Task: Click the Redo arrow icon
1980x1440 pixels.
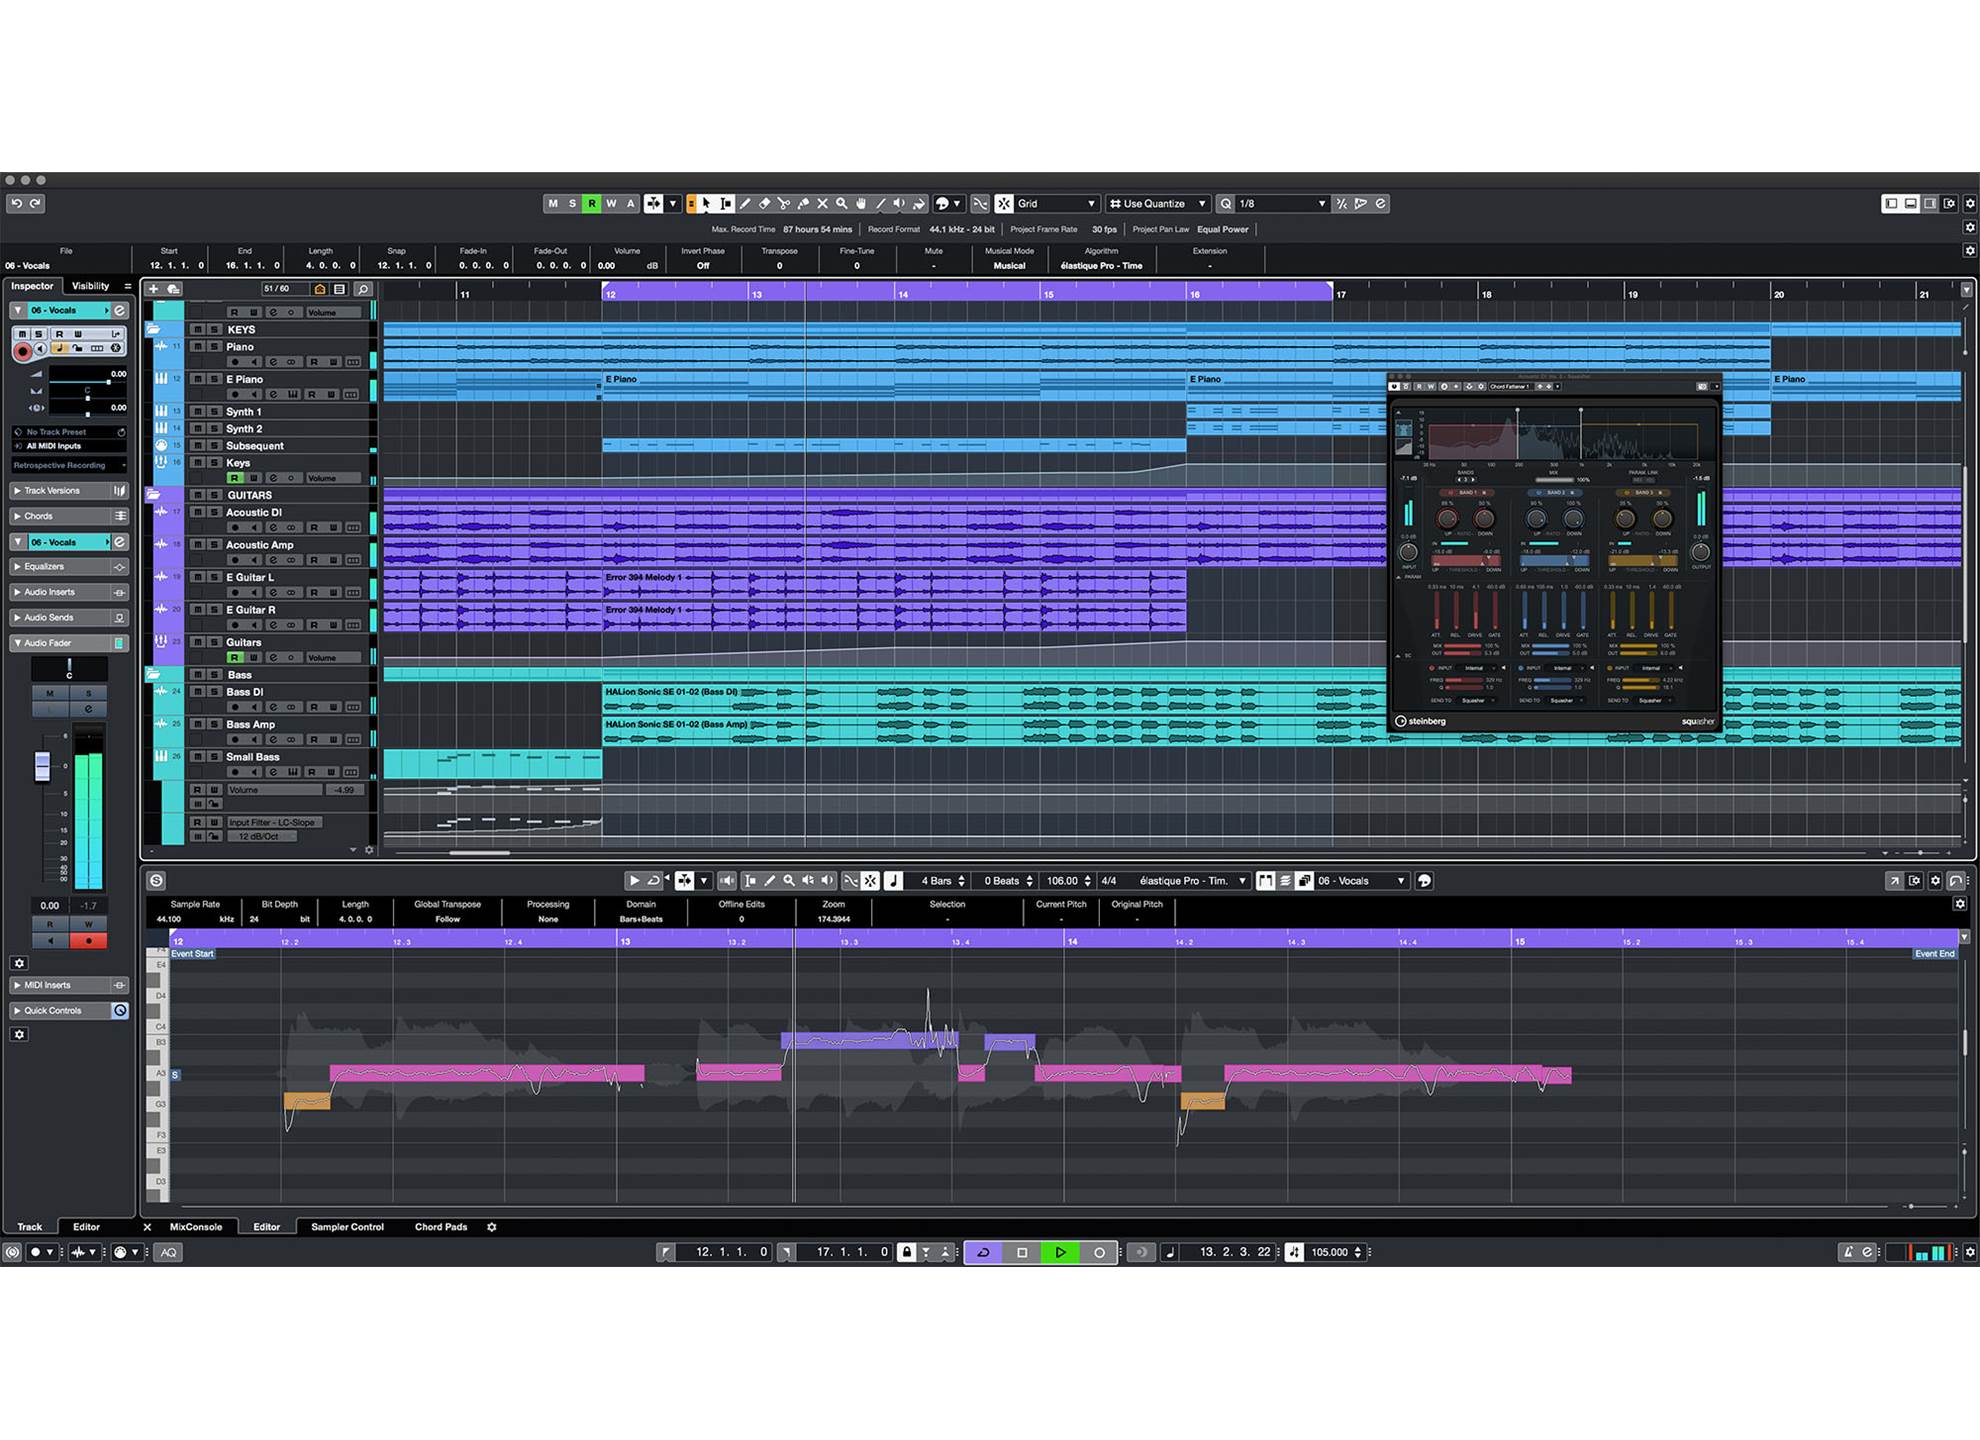Action: coord(36,203)
